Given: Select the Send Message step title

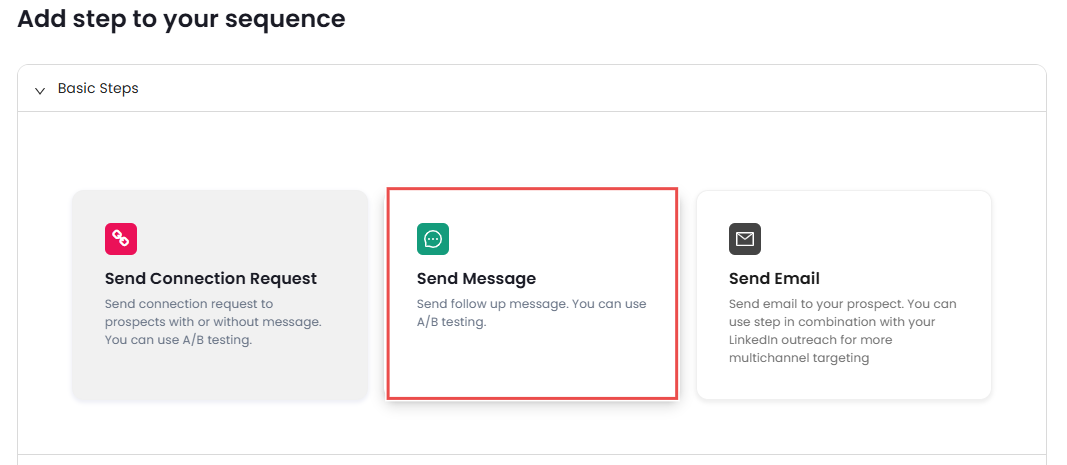Looking at the screenshot, I should (476, 278).
